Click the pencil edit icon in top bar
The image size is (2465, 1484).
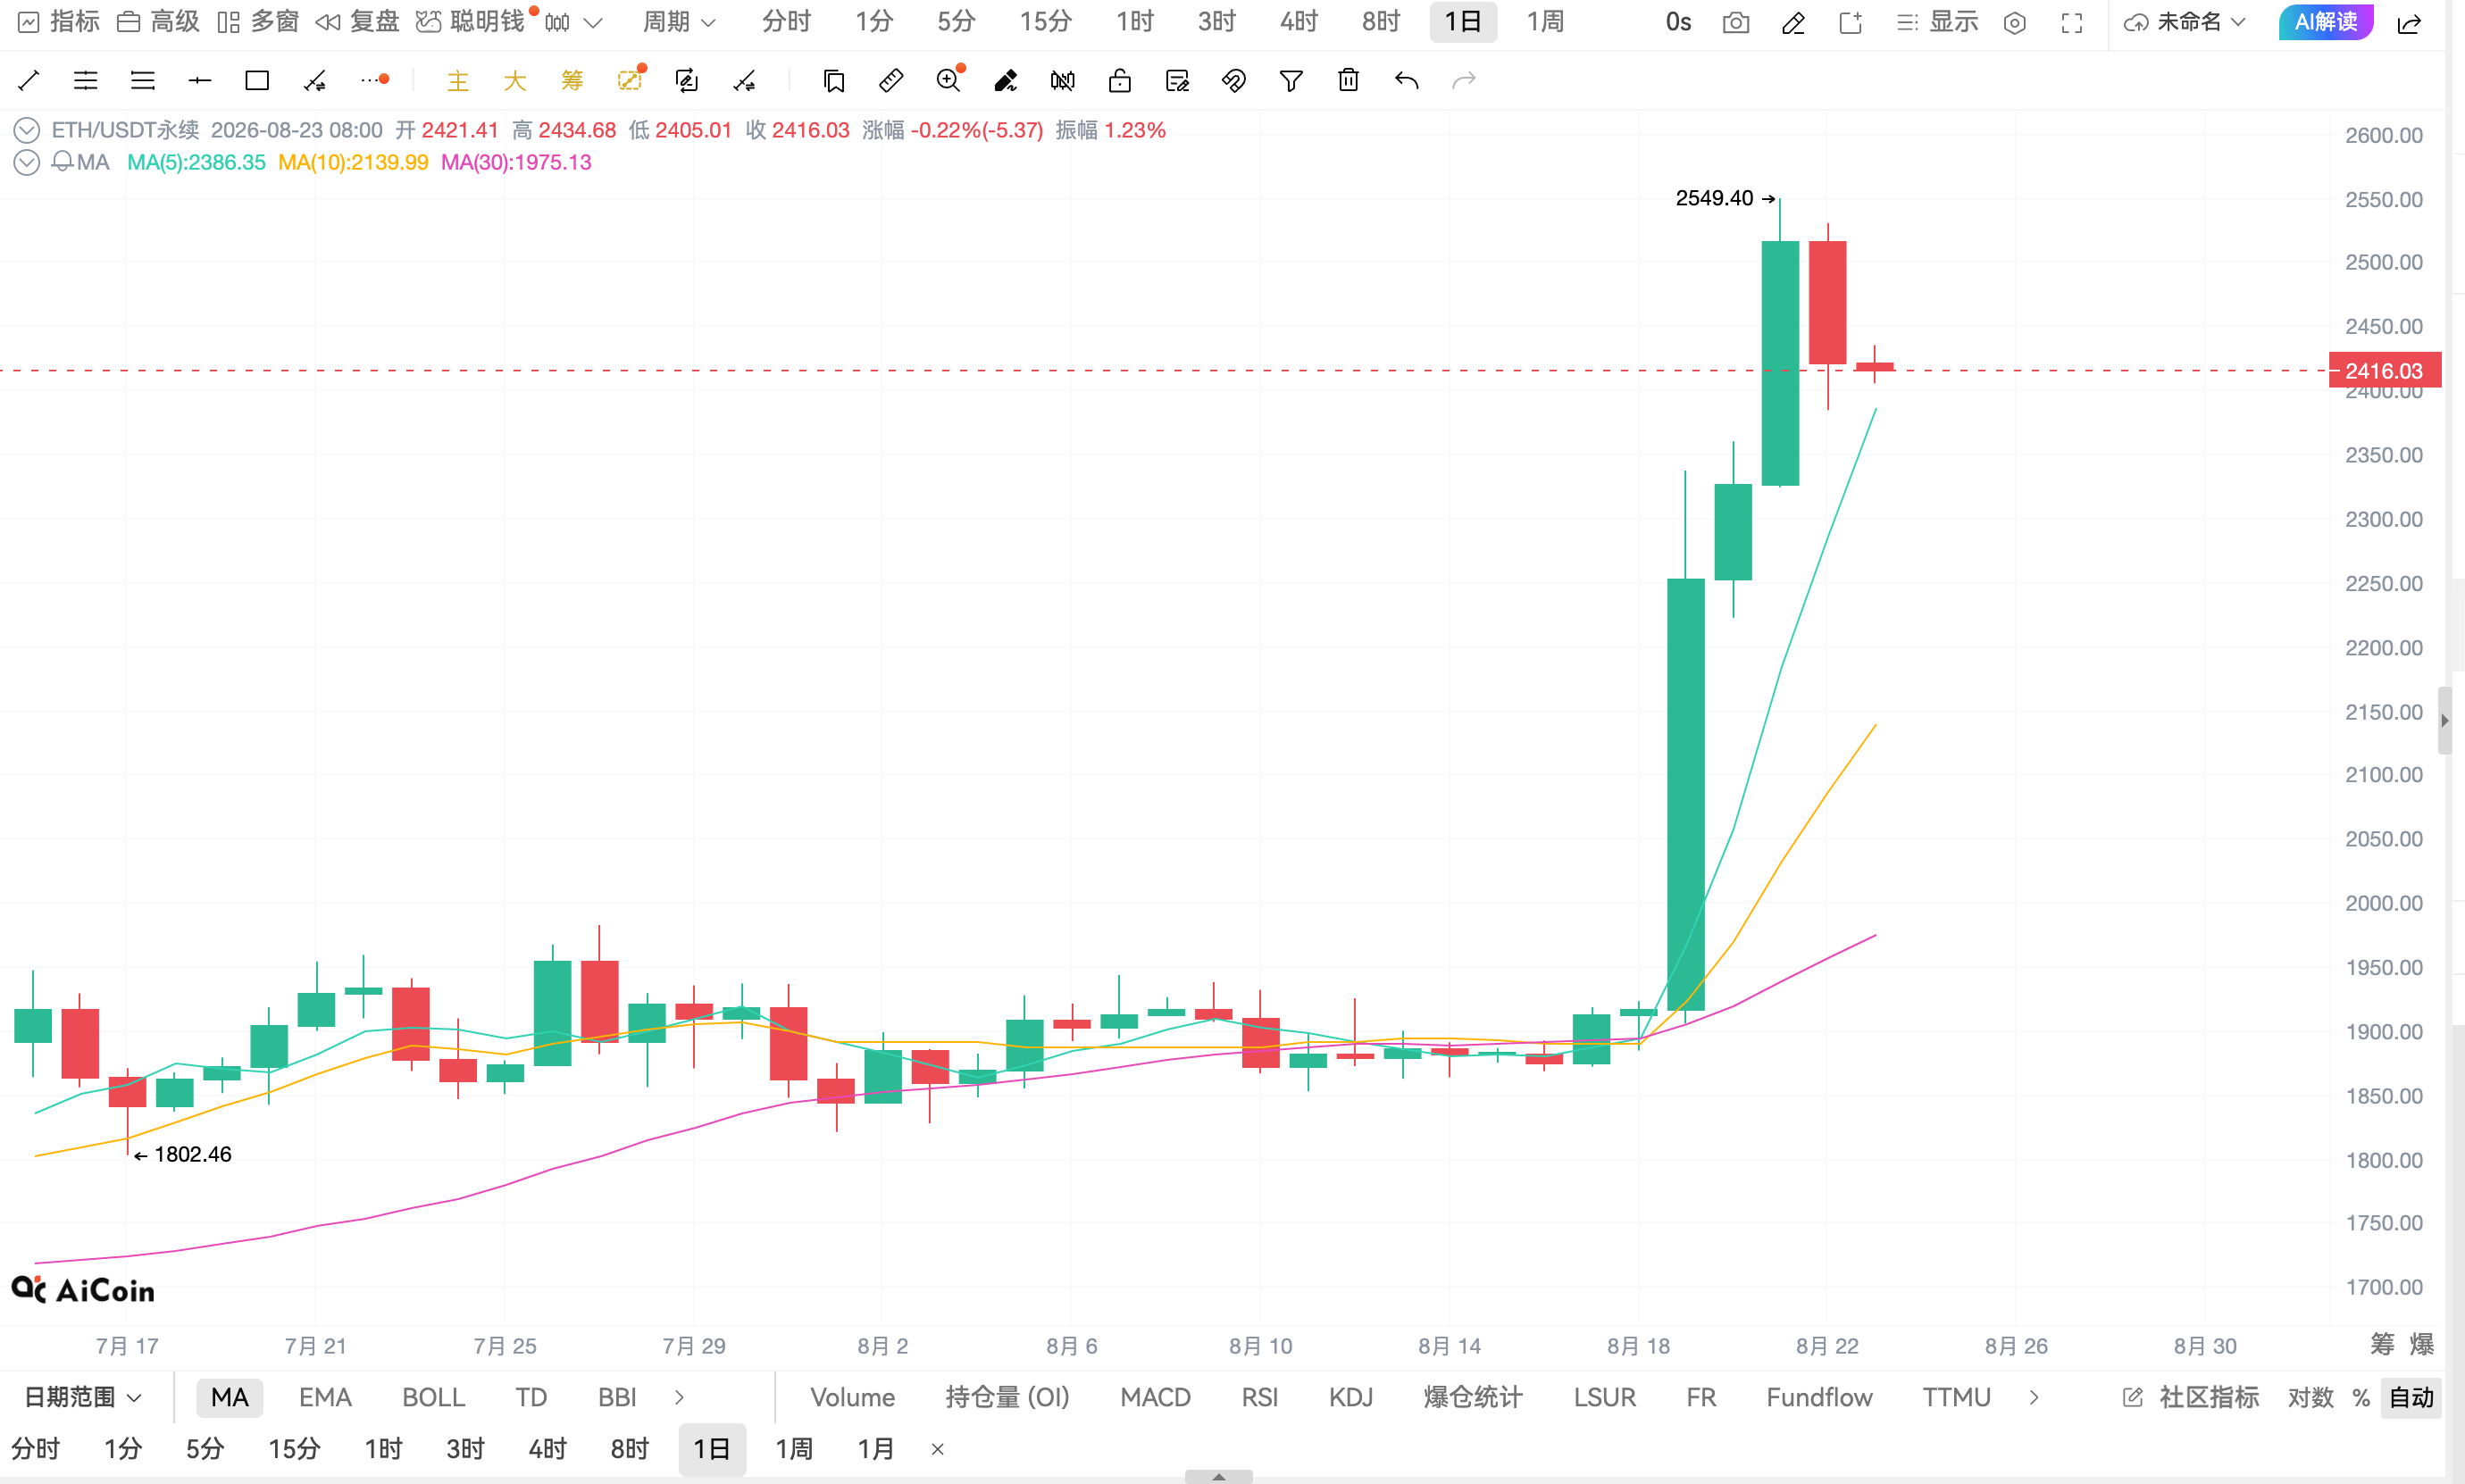pyautogui.click(x=1793, y=22)
